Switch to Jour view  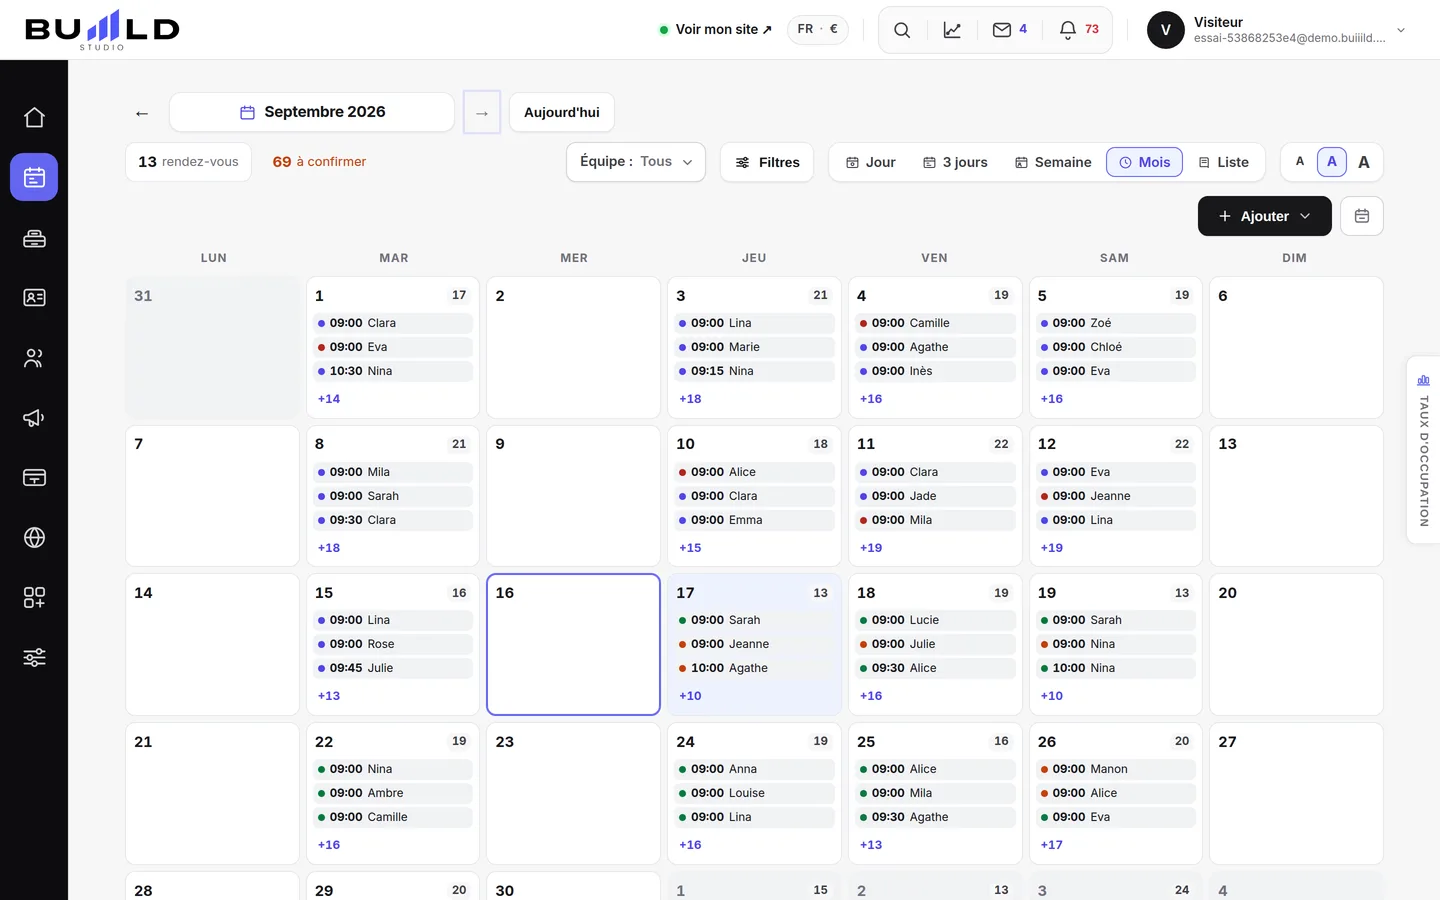pos(871,162)
